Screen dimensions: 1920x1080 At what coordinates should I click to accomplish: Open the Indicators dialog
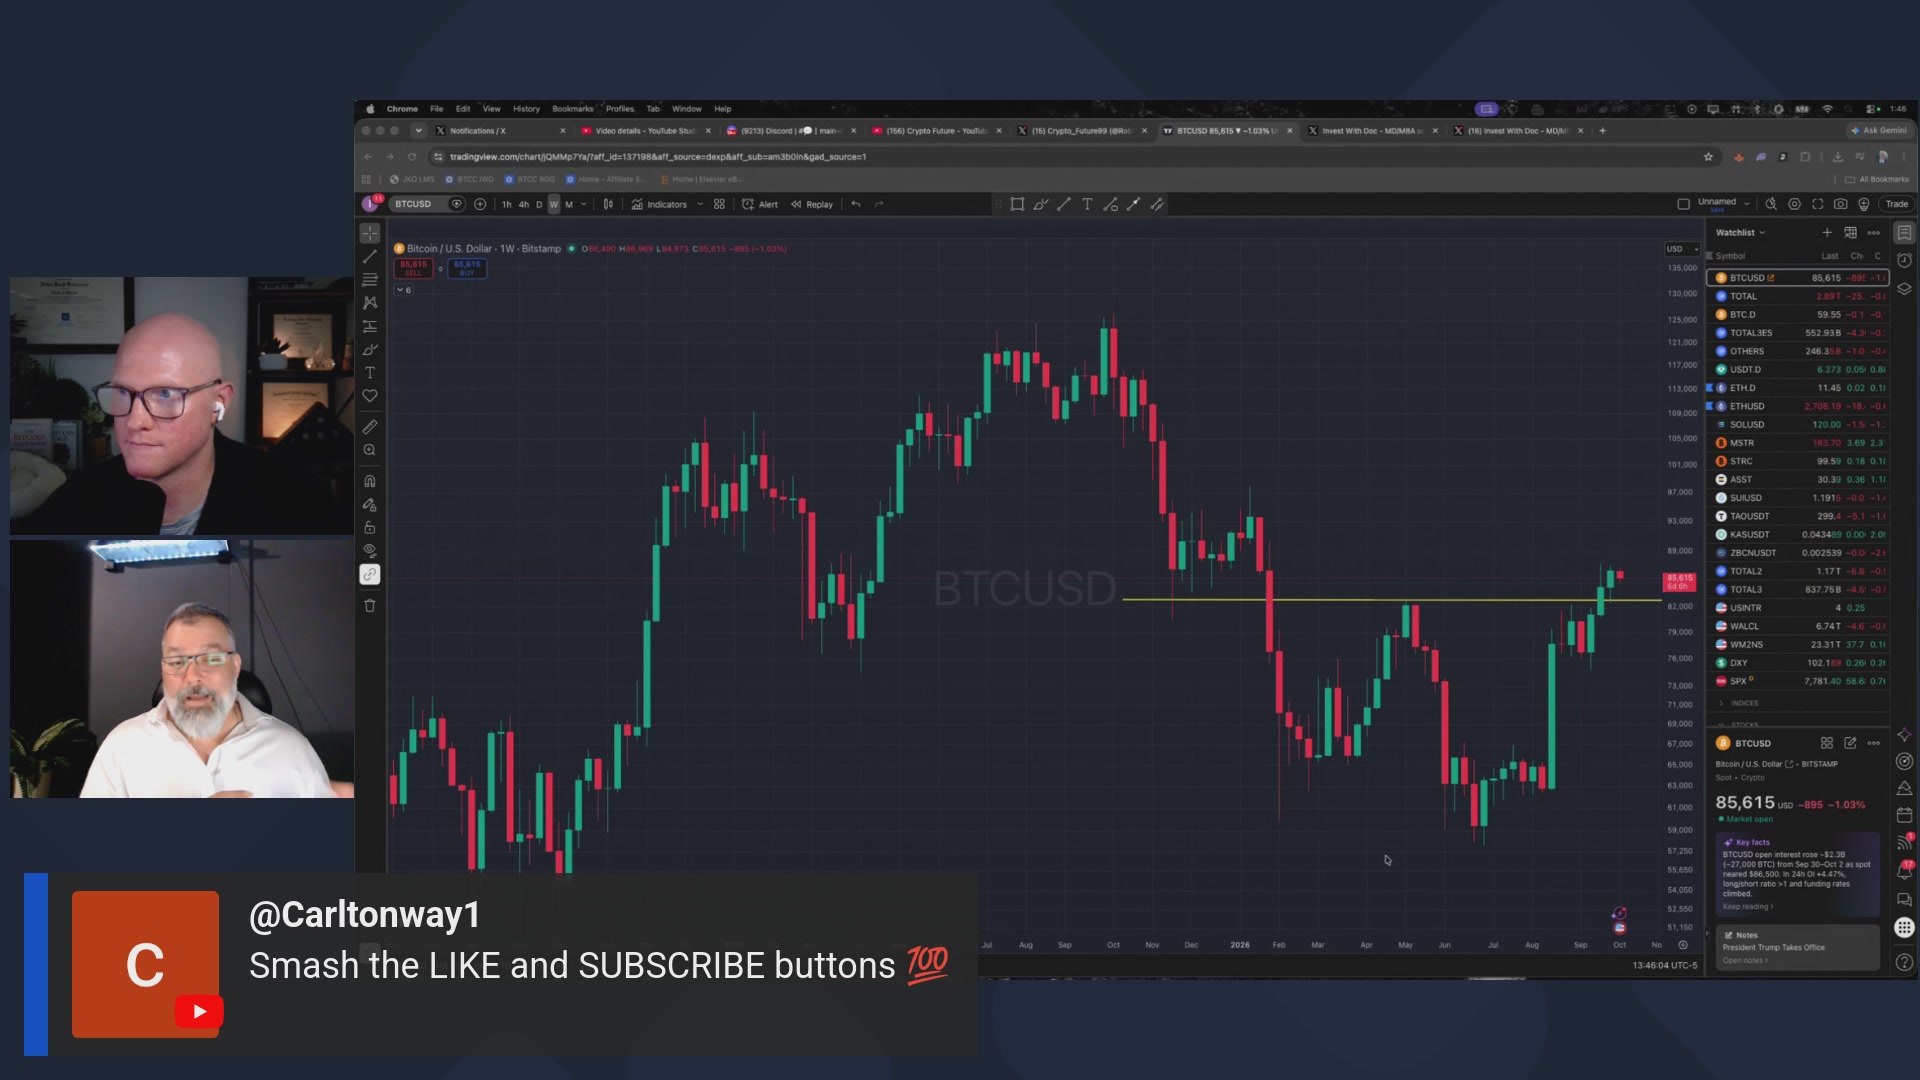click(x=659, y=204)
